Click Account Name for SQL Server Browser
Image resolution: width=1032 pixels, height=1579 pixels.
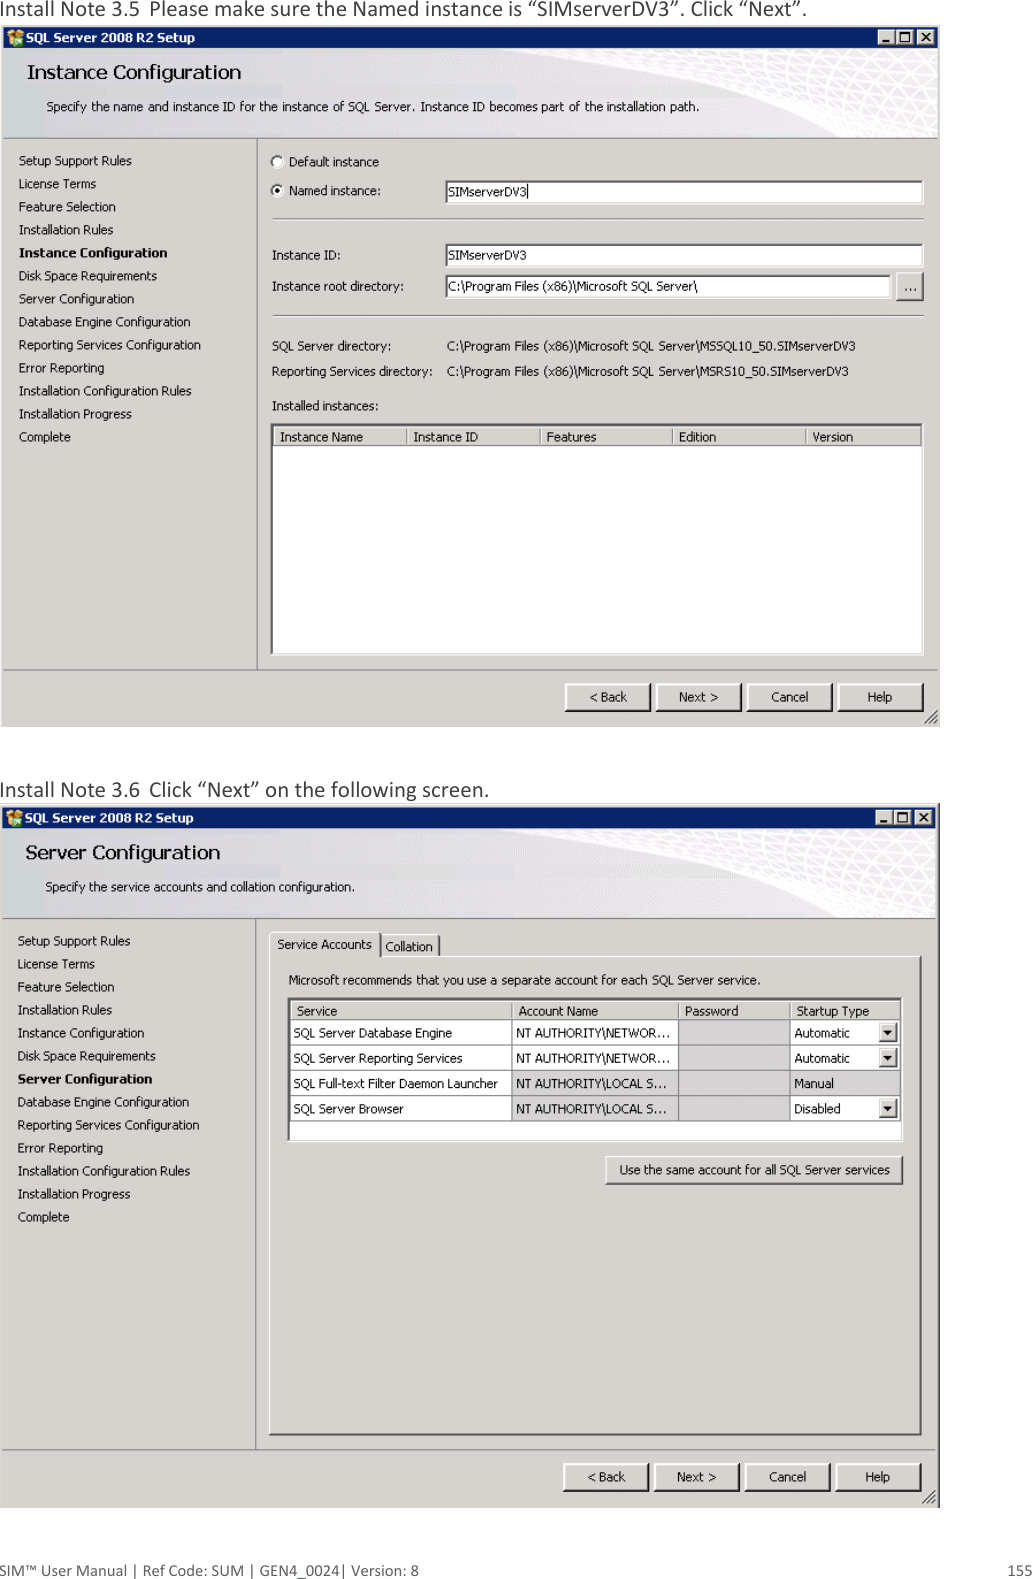coord(595,1109)
